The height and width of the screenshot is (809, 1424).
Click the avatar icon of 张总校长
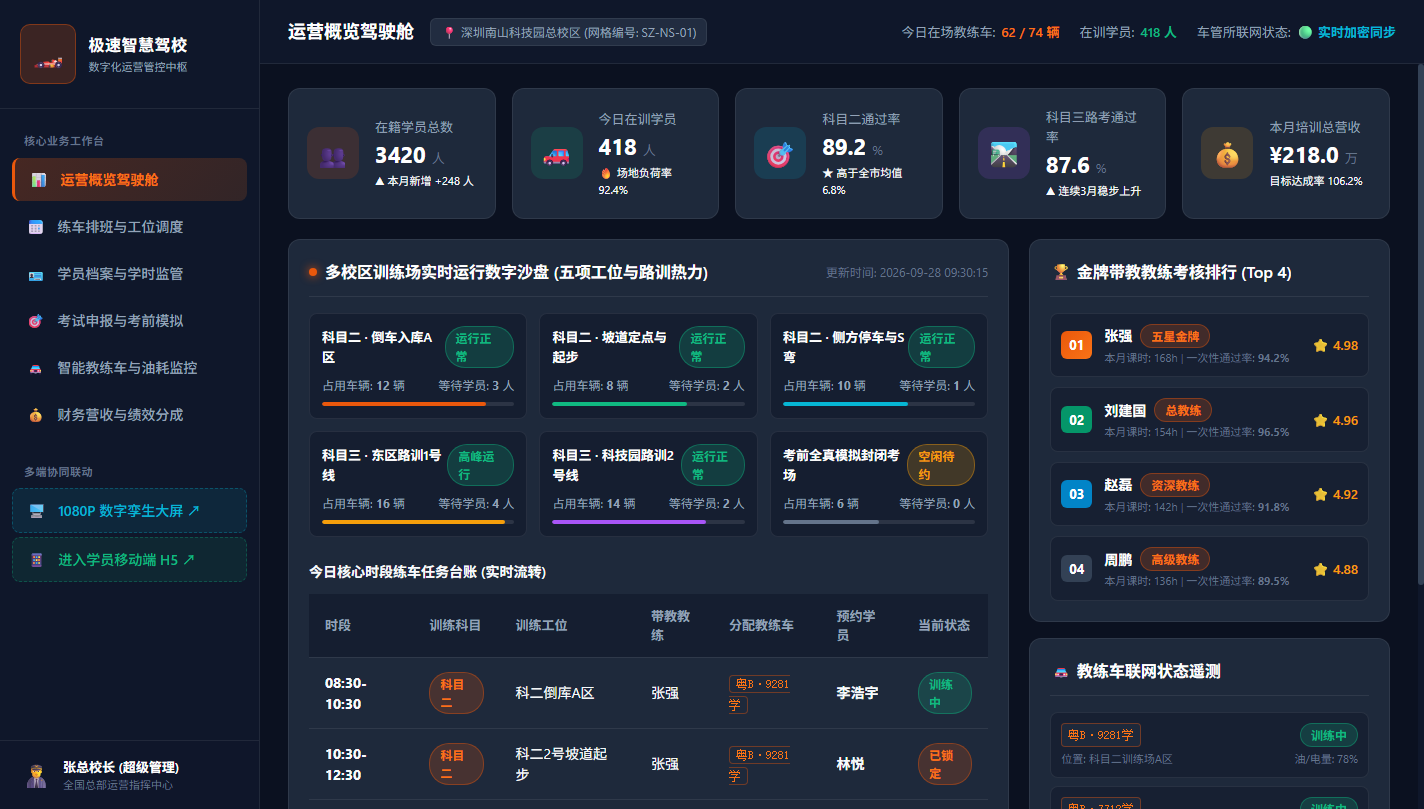coord(36,775)
